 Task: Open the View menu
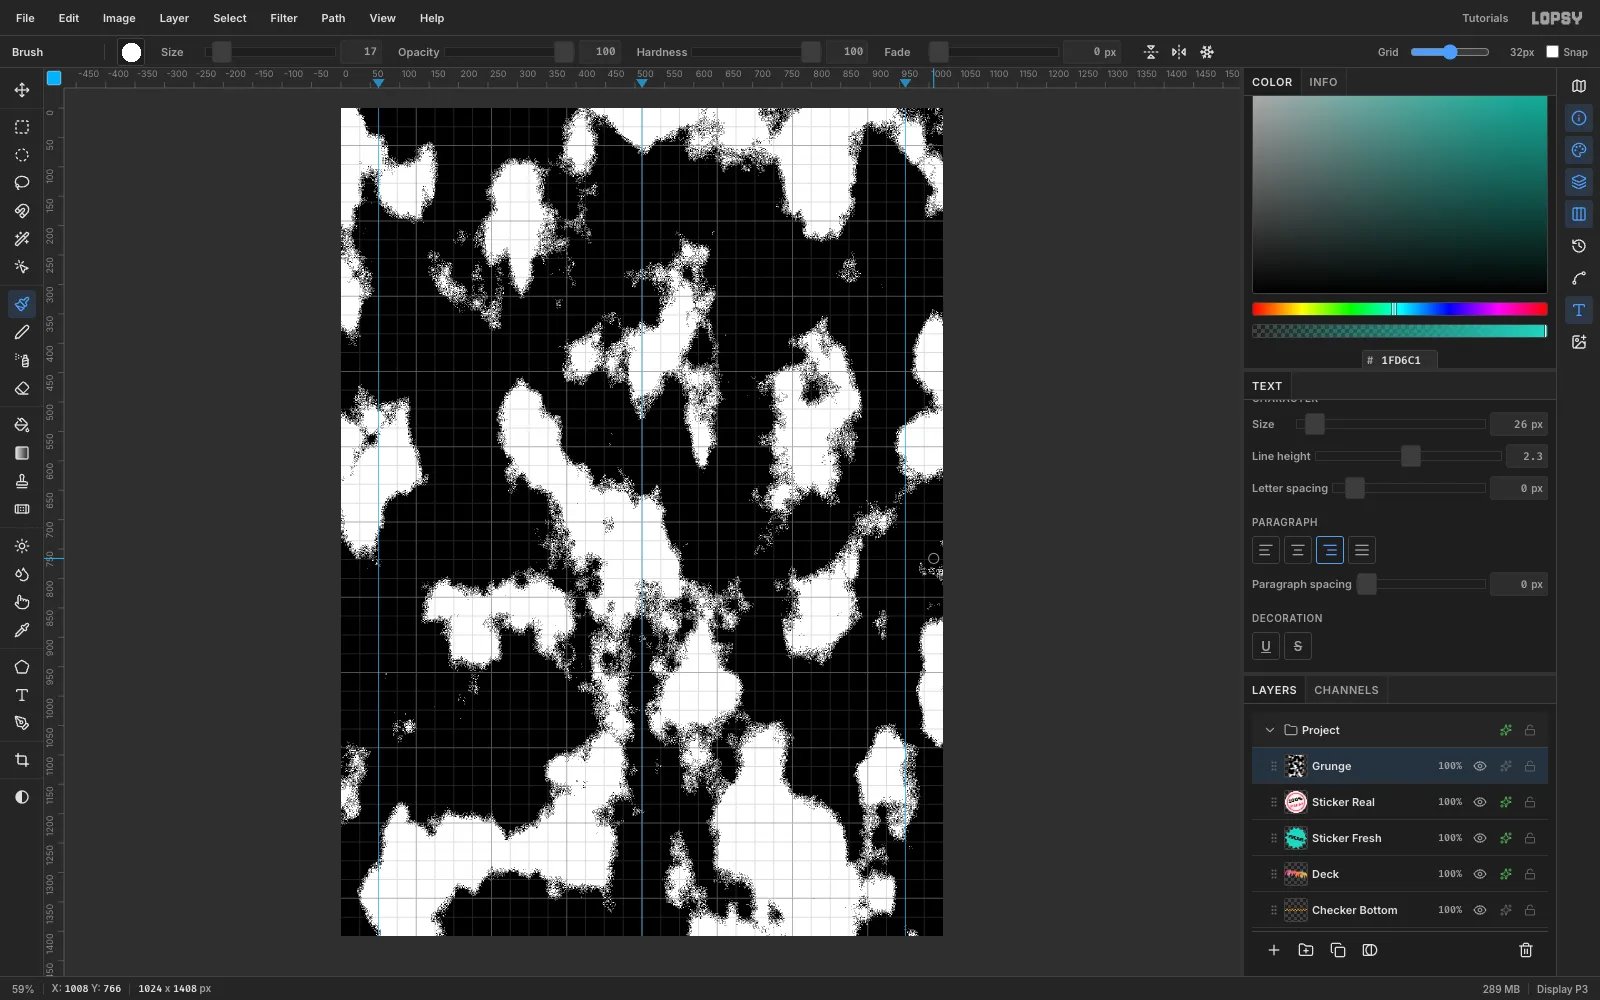pyautogui.click(x=382, y=18)
